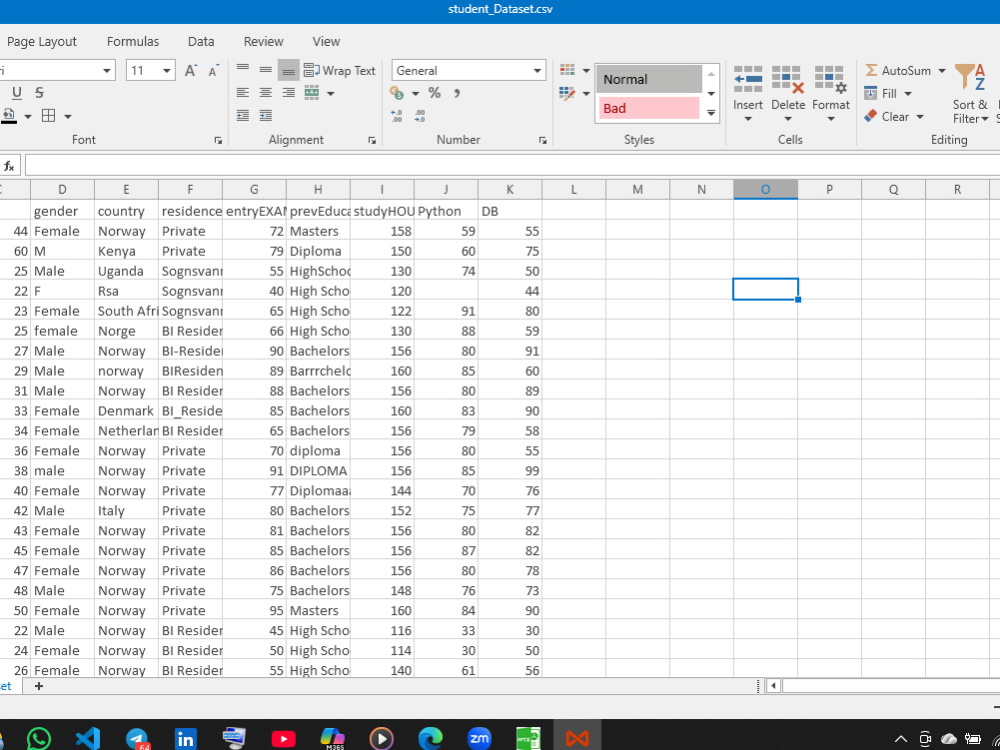
Task: Open Data ribbon tab
Action: point(201,41)
